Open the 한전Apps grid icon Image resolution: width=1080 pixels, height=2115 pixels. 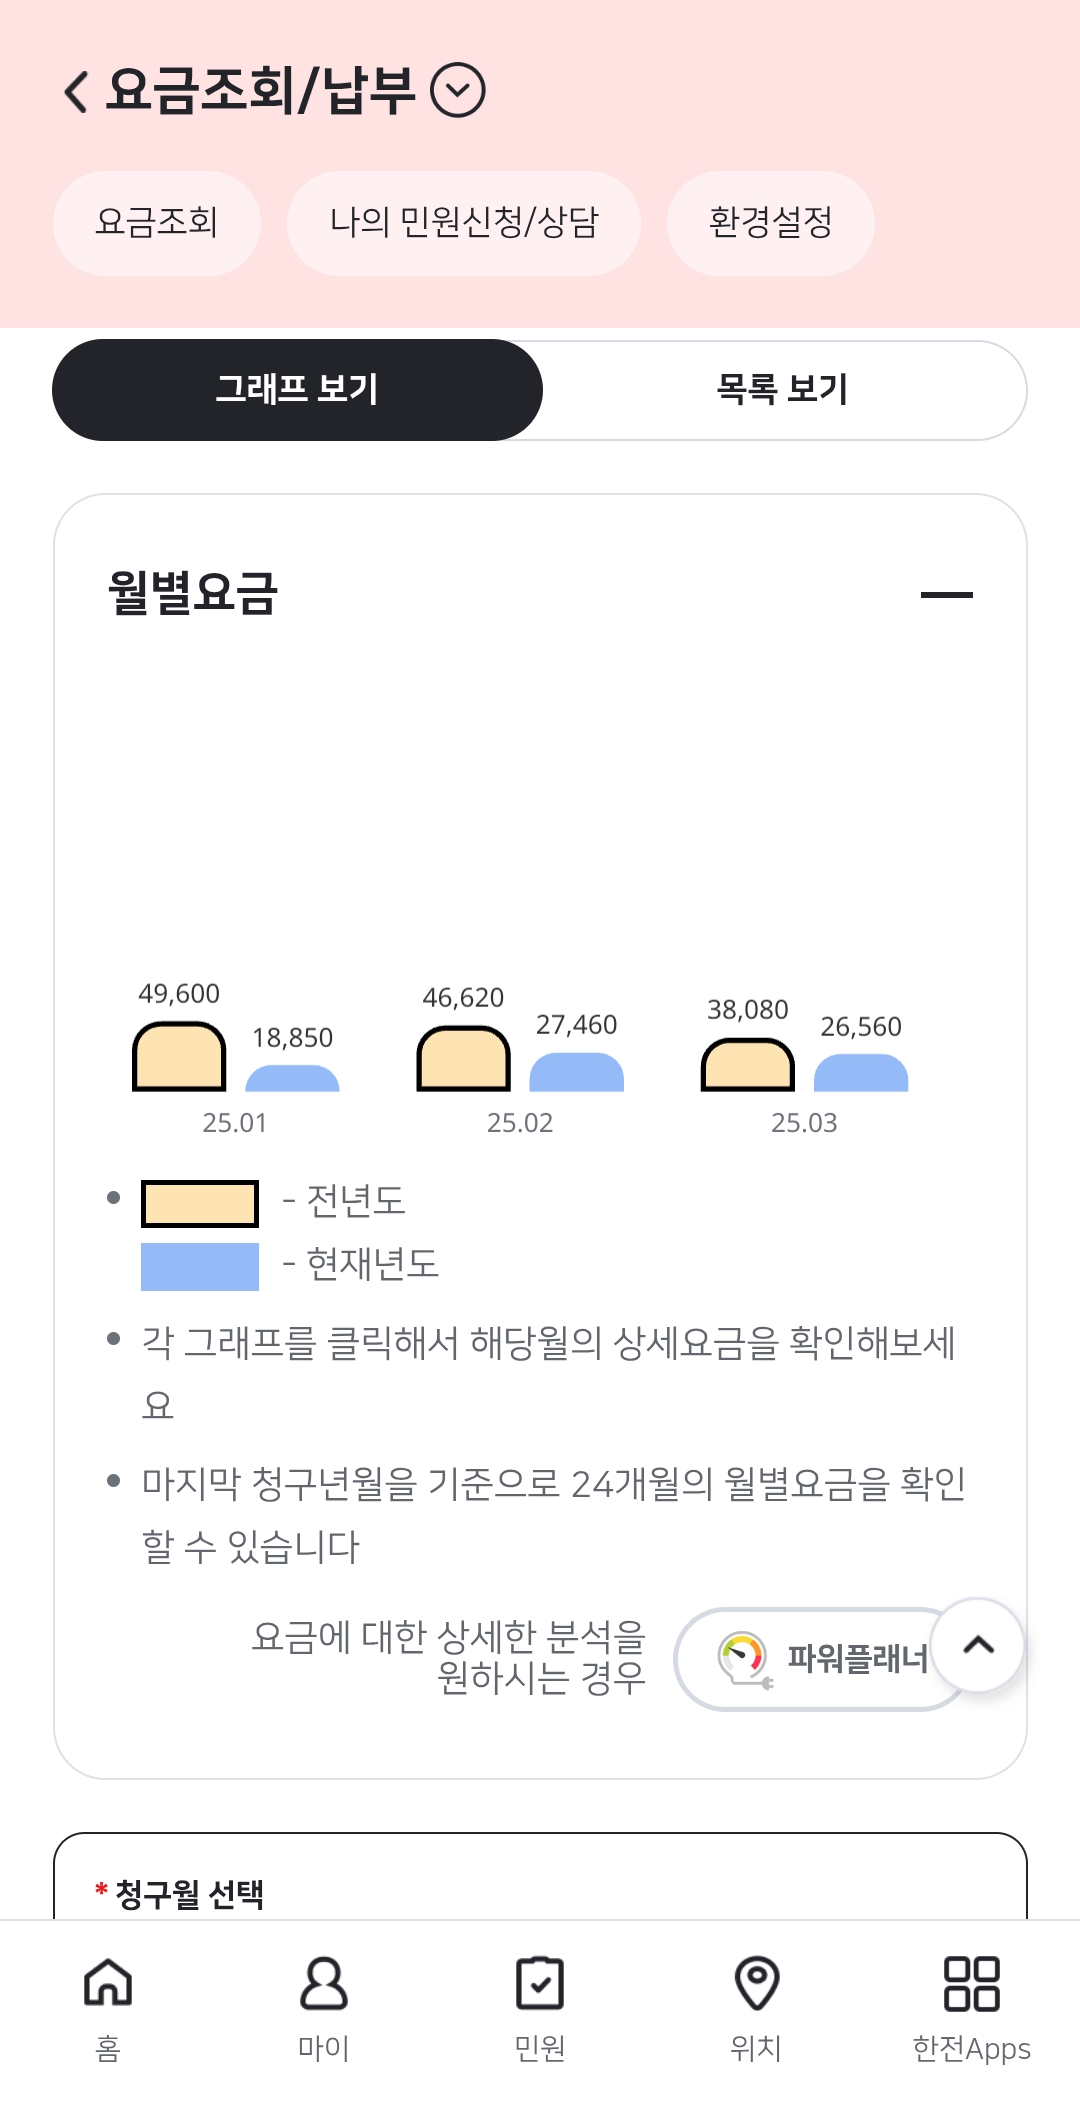pyautogui.click(x=971, y=1982)
